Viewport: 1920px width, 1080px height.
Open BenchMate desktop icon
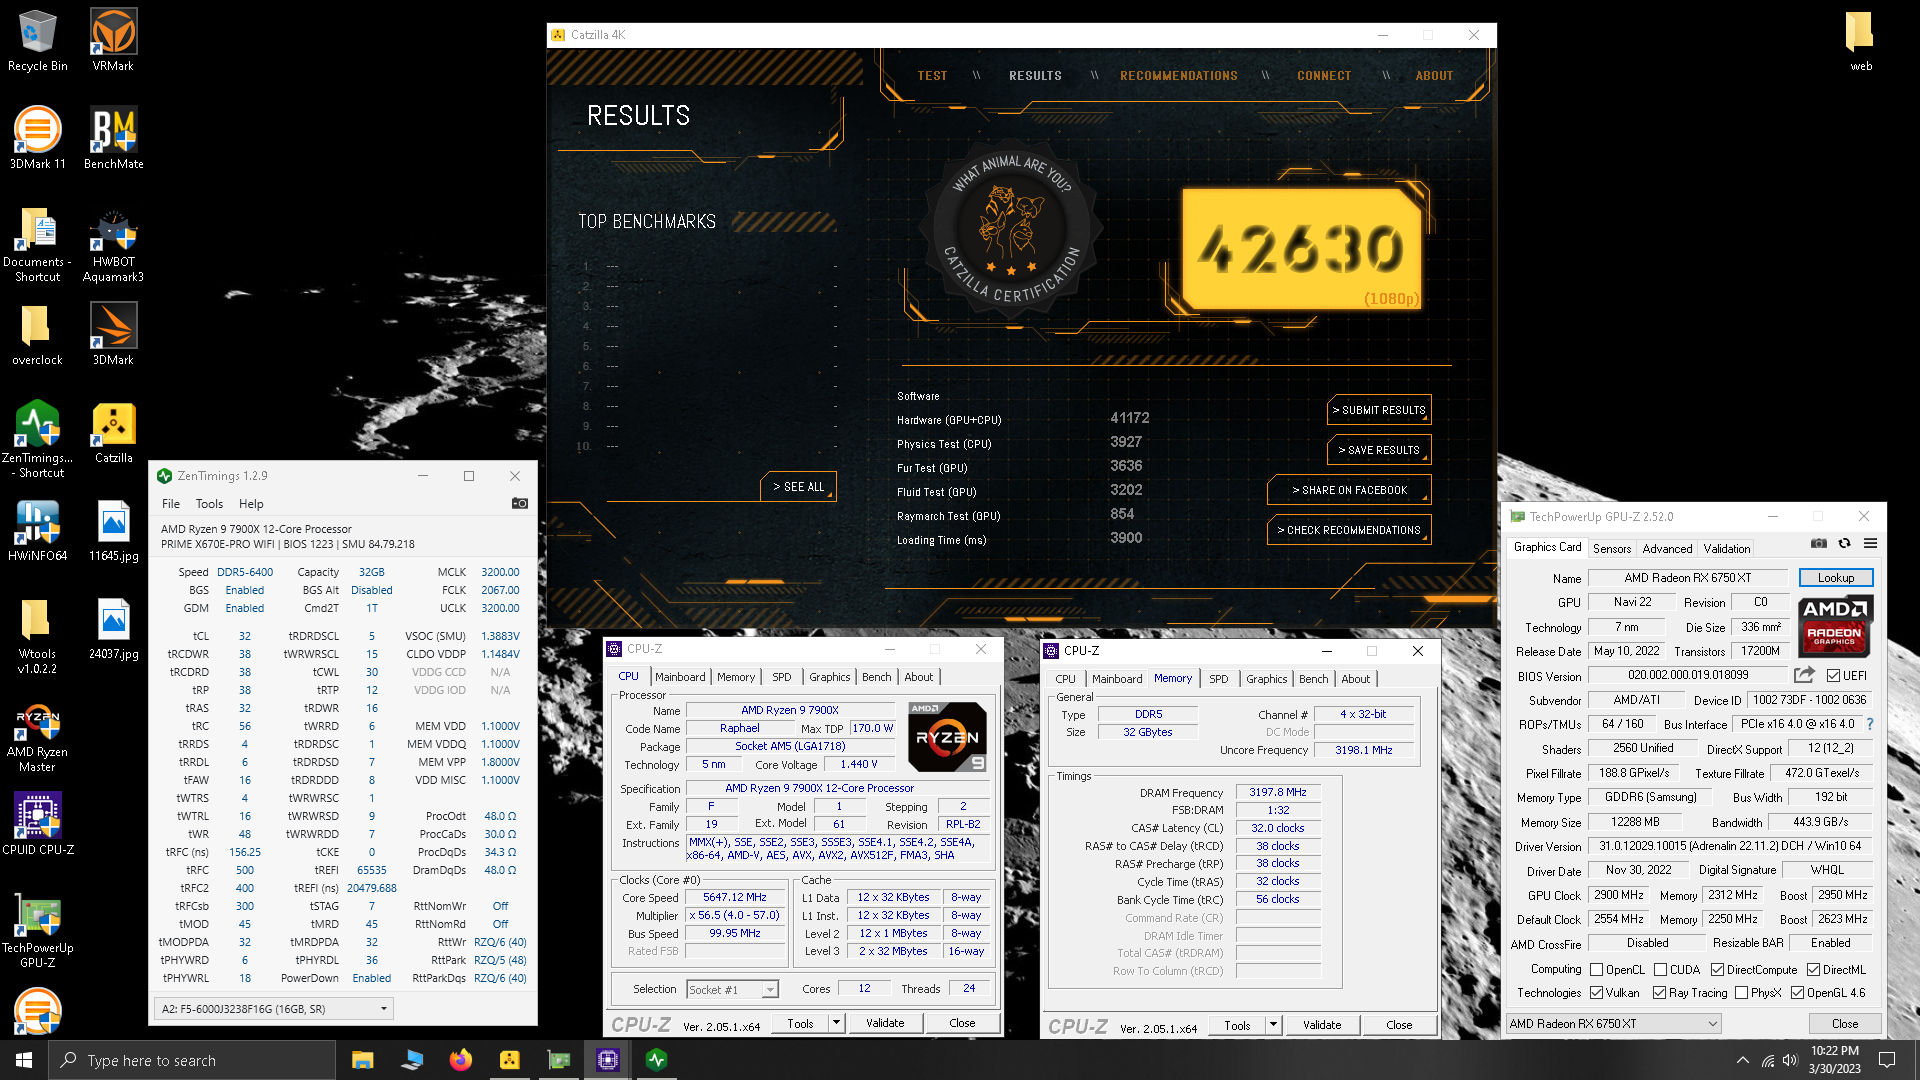pyautogui.click(x=113, y=138)
